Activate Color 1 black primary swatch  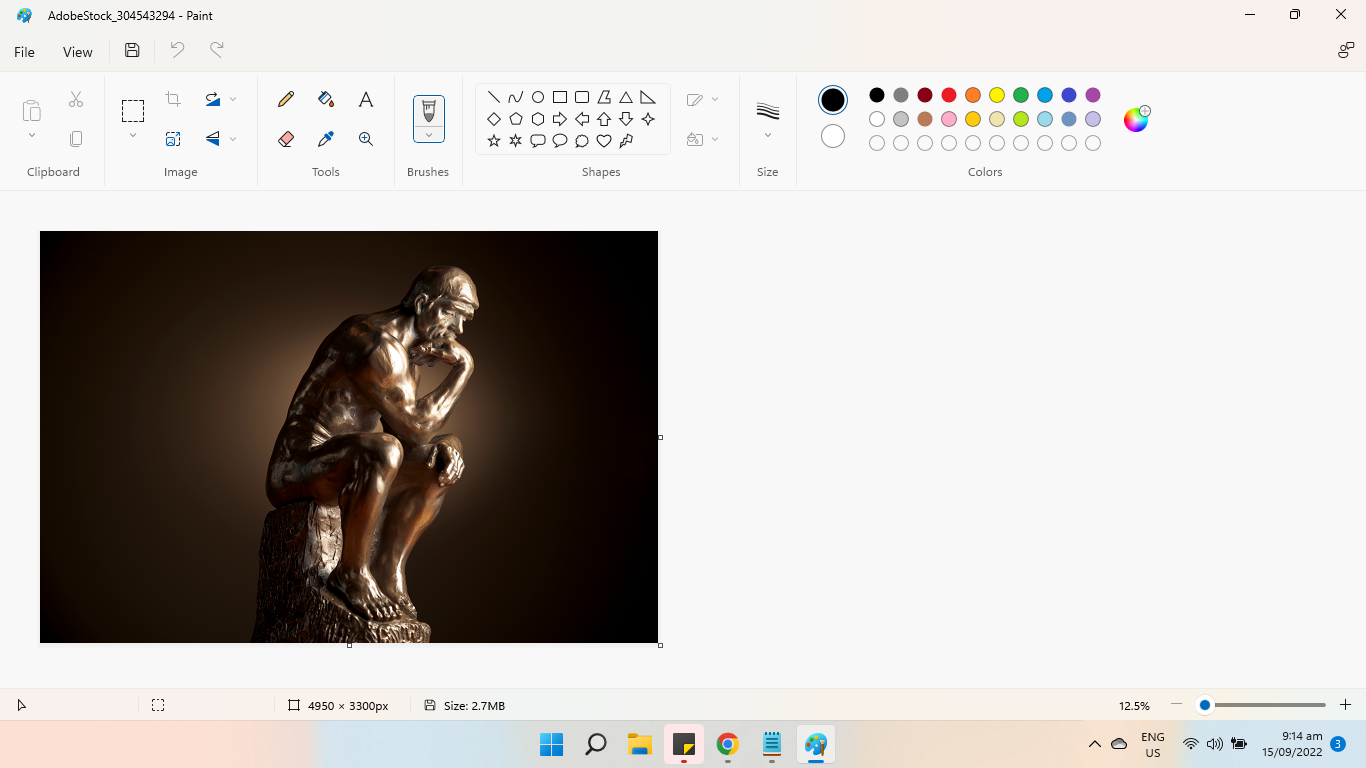(833, 100)
